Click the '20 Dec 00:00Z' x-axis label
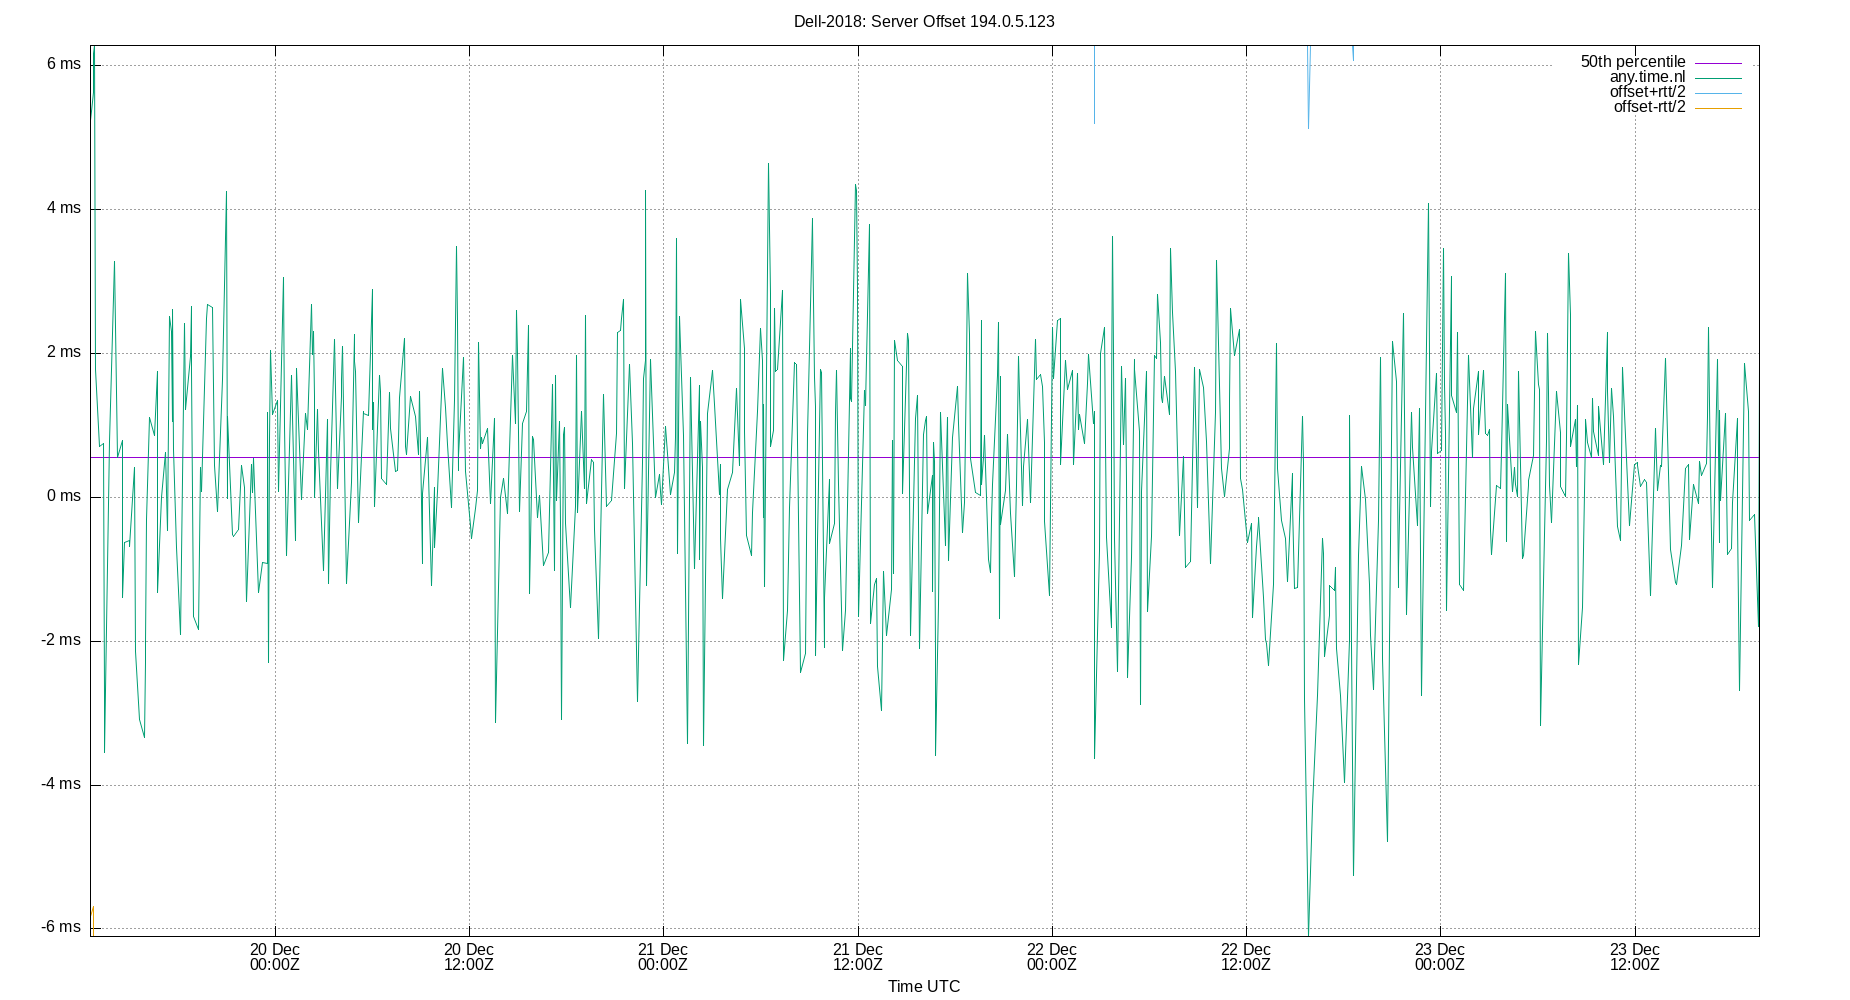The height and width of the screenshot is (1000, 1850). coord(274,958)
